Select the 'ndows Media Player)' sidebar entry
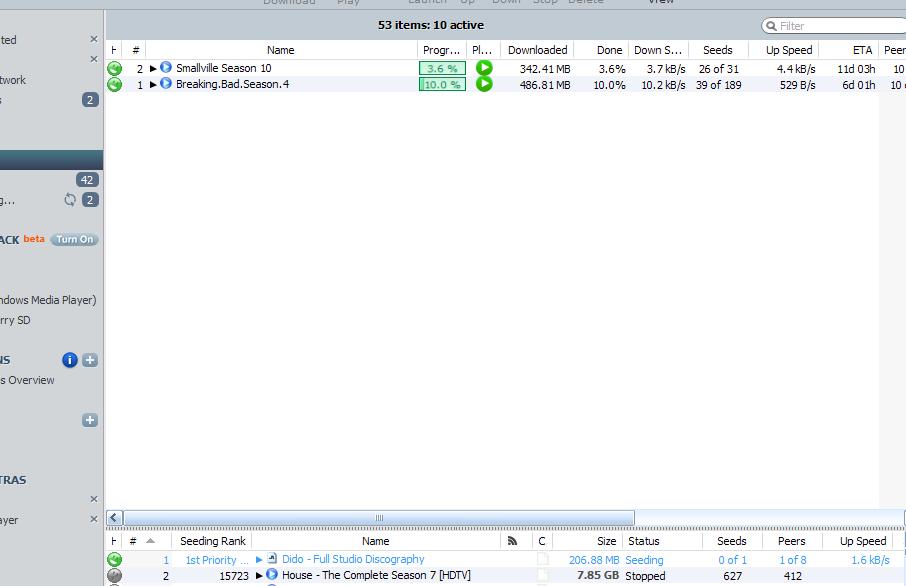The image size is (906, 586). 49,300
